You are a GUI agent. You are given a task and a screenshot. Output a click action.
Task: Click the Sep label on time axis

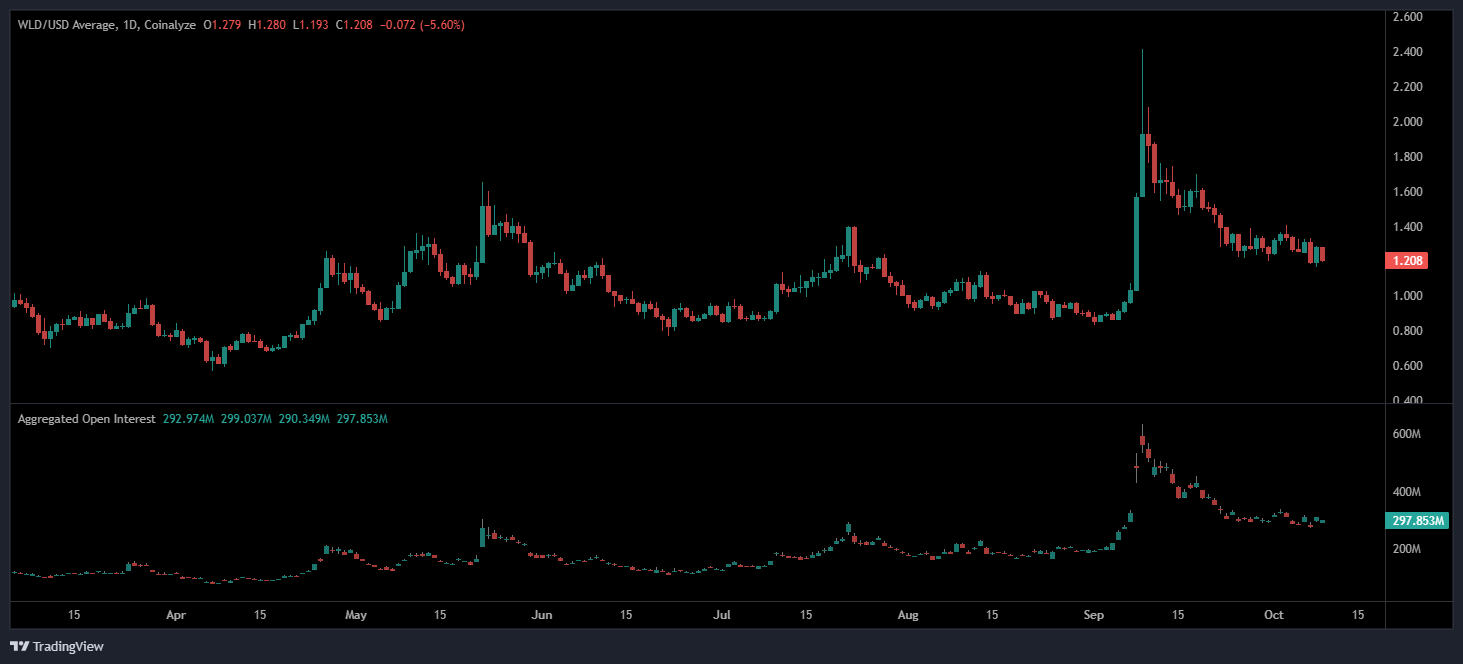tap(1094, 614)
